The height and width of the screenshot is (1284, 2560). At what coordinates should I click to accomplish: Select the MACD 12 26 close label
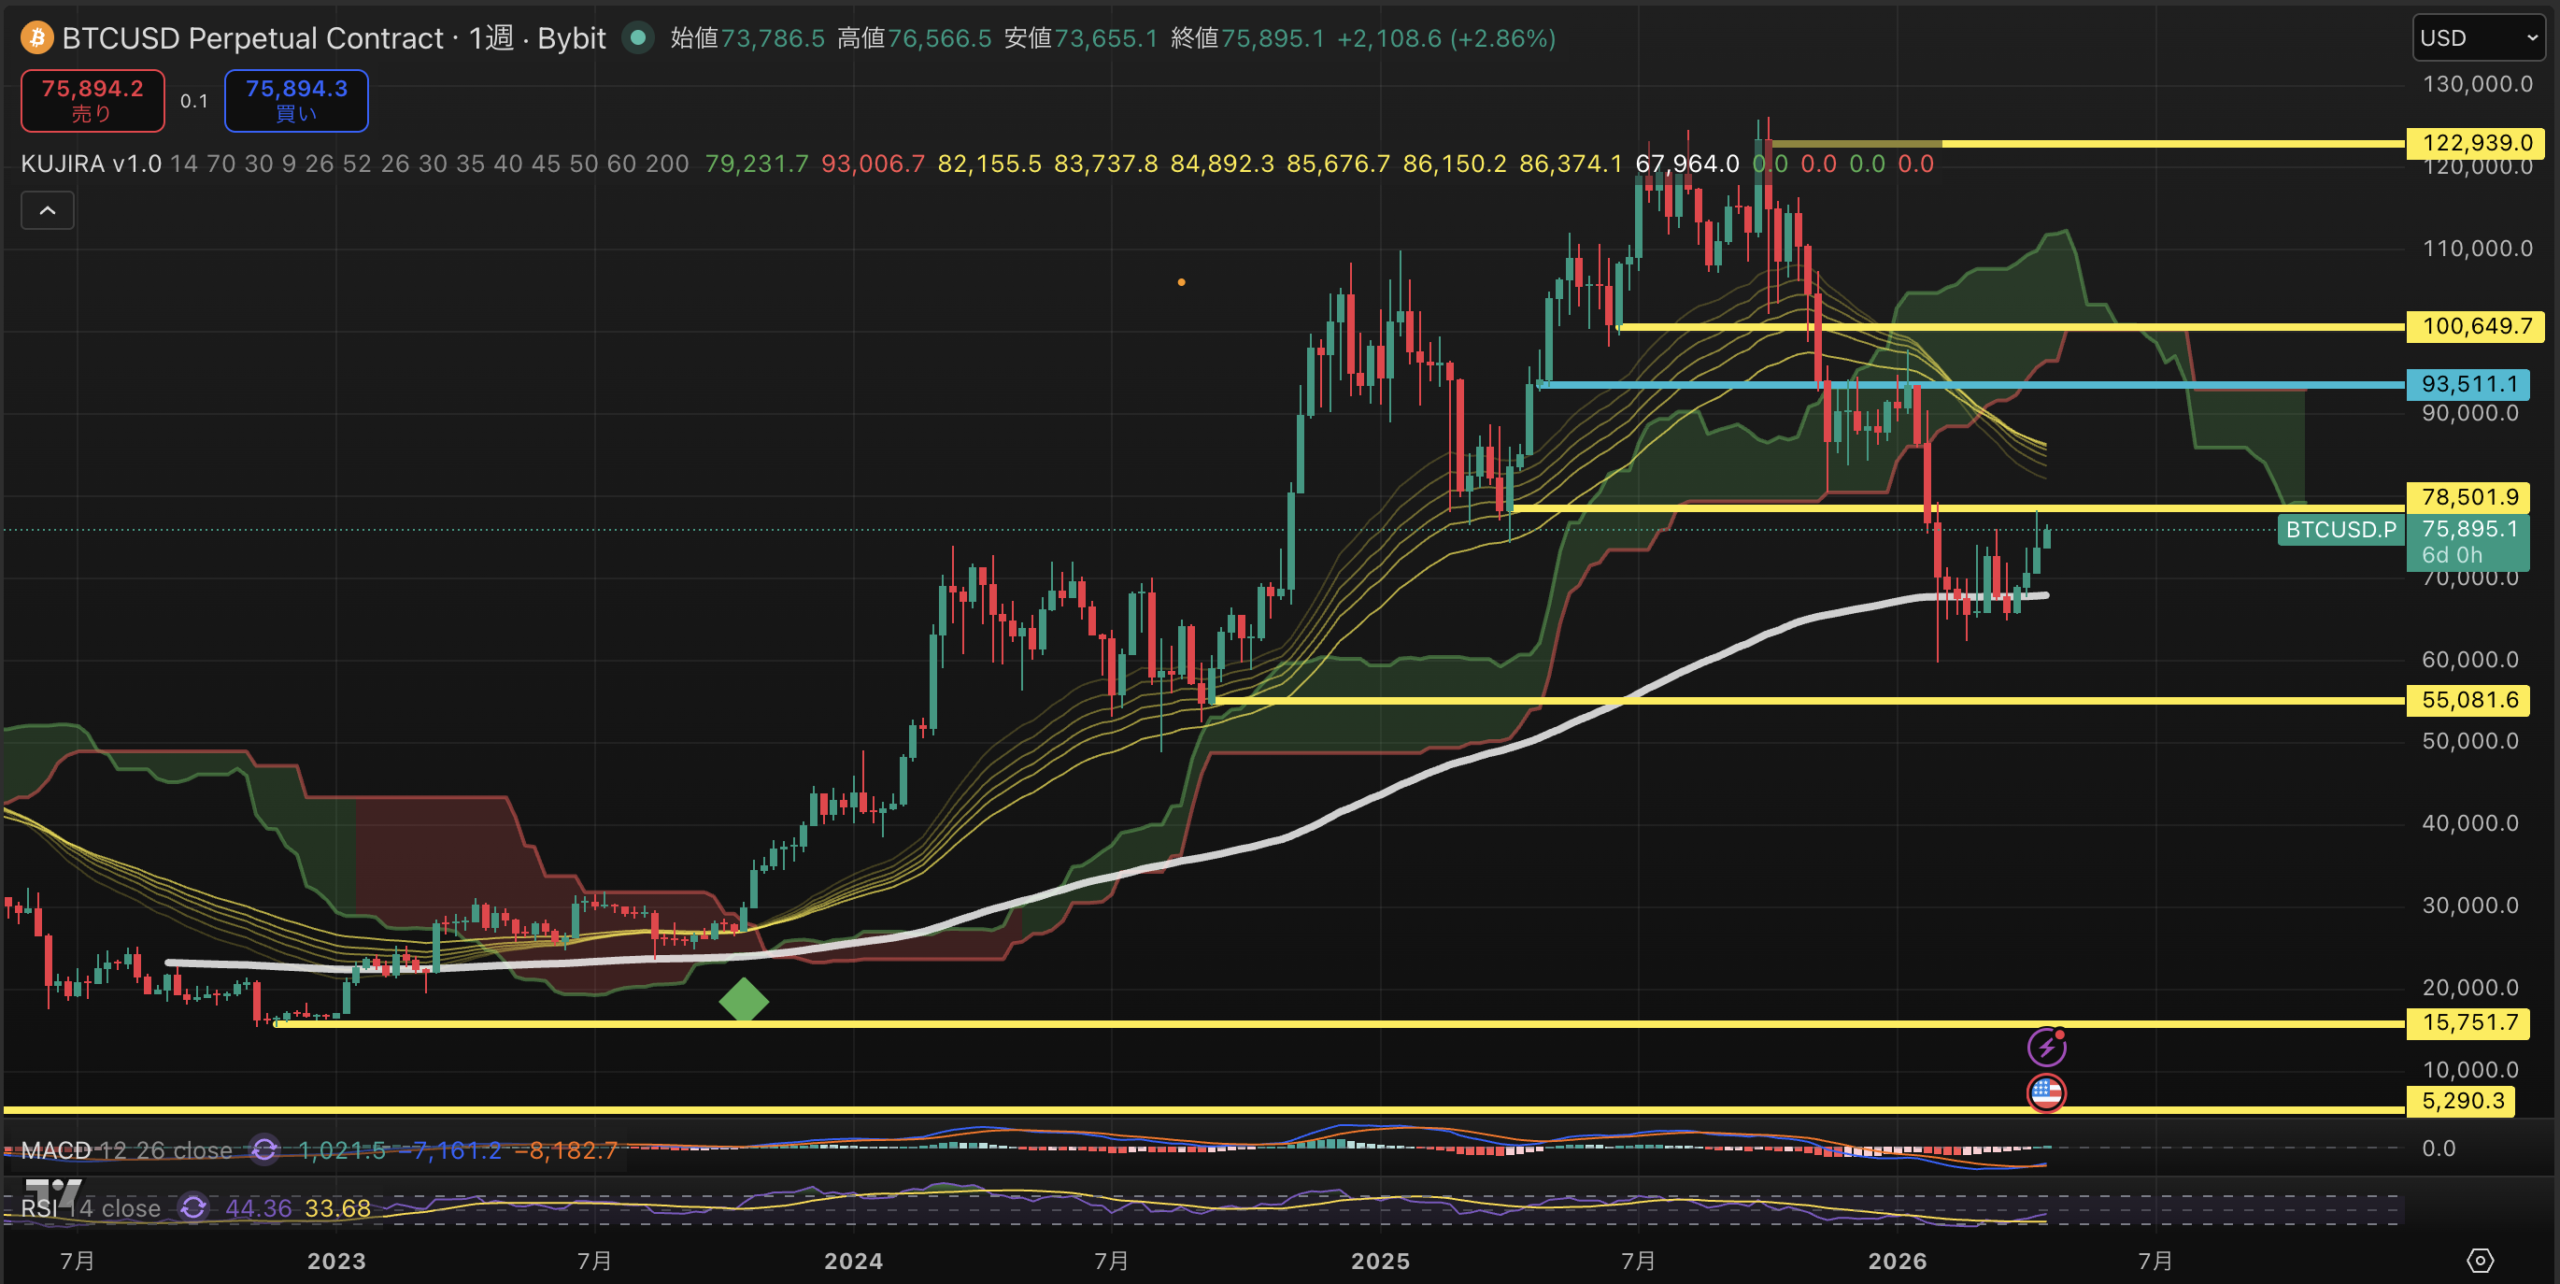coord(126,1150)
